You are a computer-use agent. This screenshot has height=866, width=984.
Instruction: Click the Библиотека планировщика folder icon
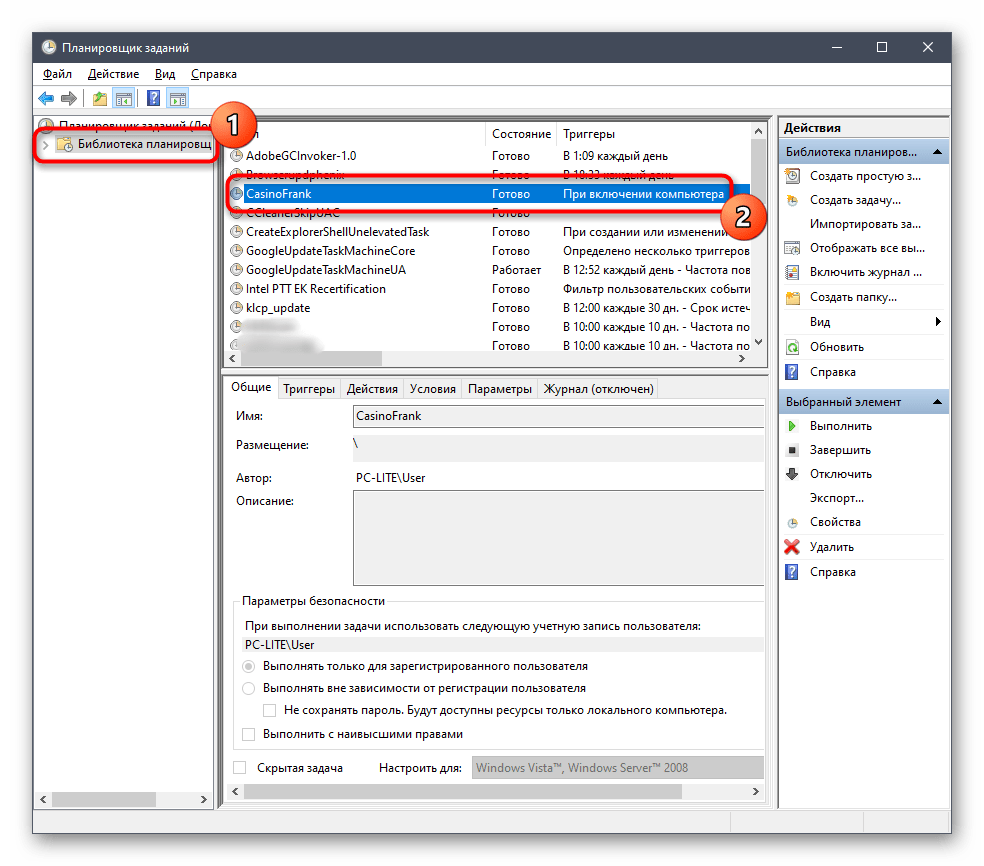point(65,144)
